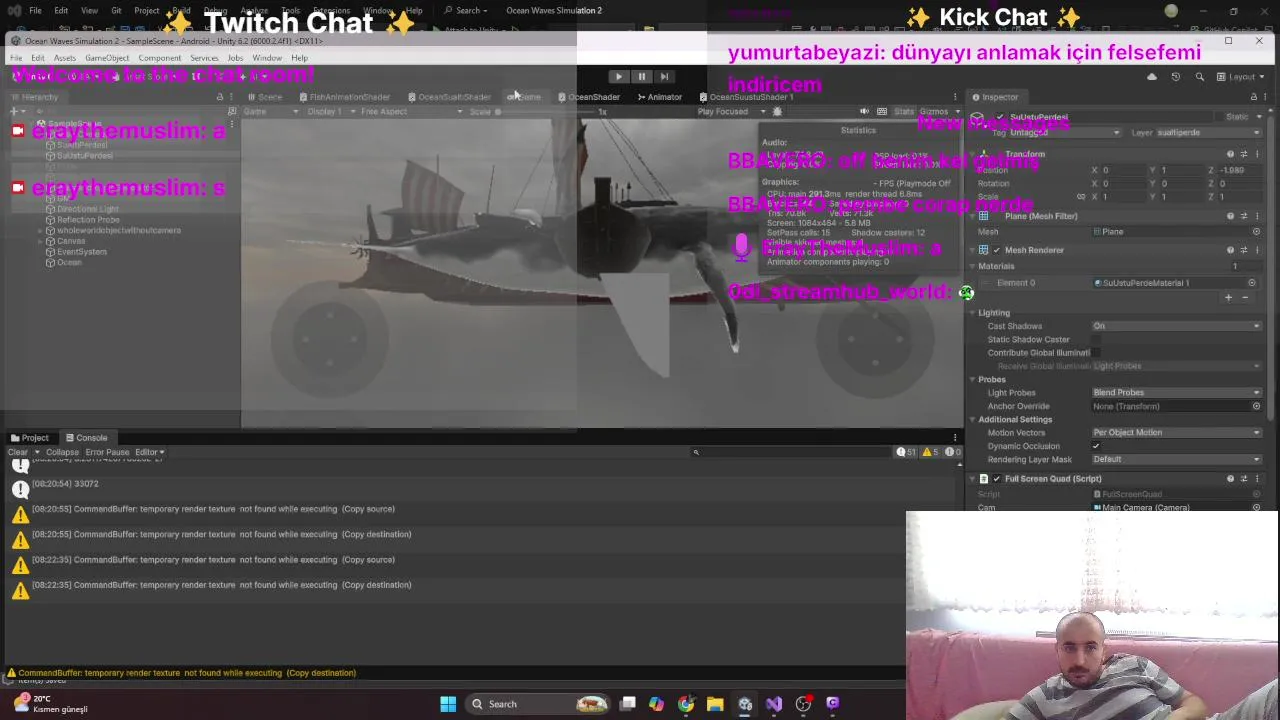Open Anchor Override object picker
This screenshot has width=1280, height=720.
click(1257, 406)
